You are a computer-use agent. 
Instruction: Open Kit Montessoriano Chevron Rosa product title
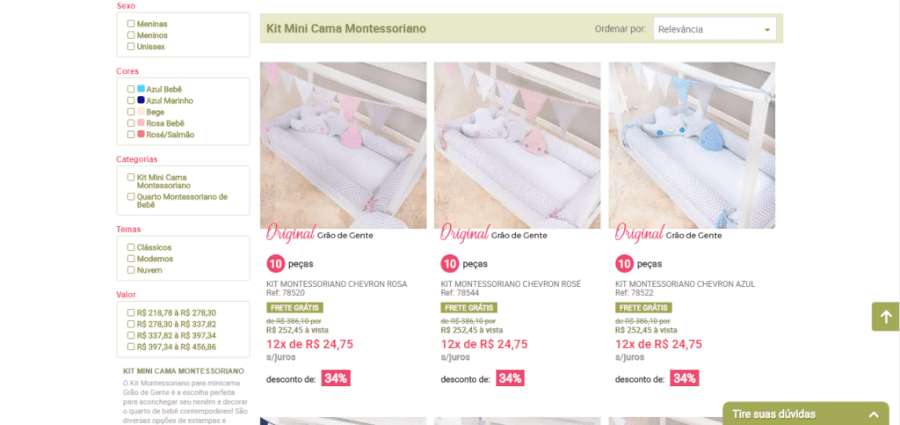point(336,284)
